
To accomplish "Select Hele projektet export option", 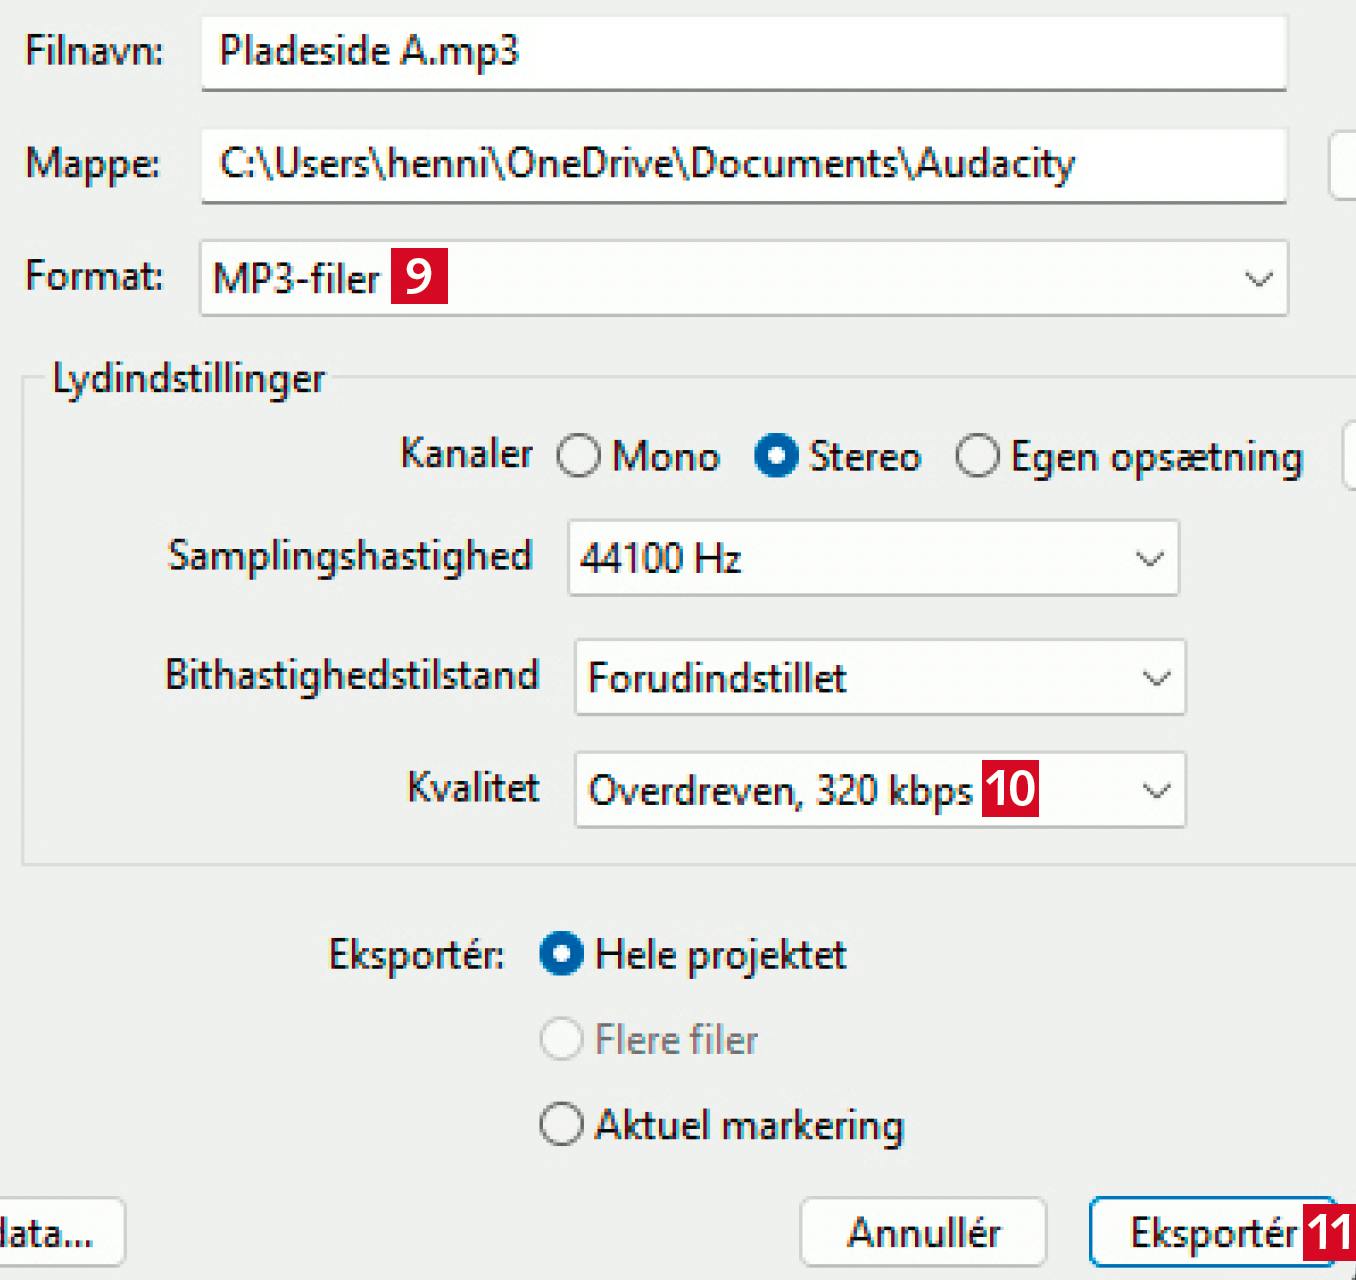I will click(562, 954).
